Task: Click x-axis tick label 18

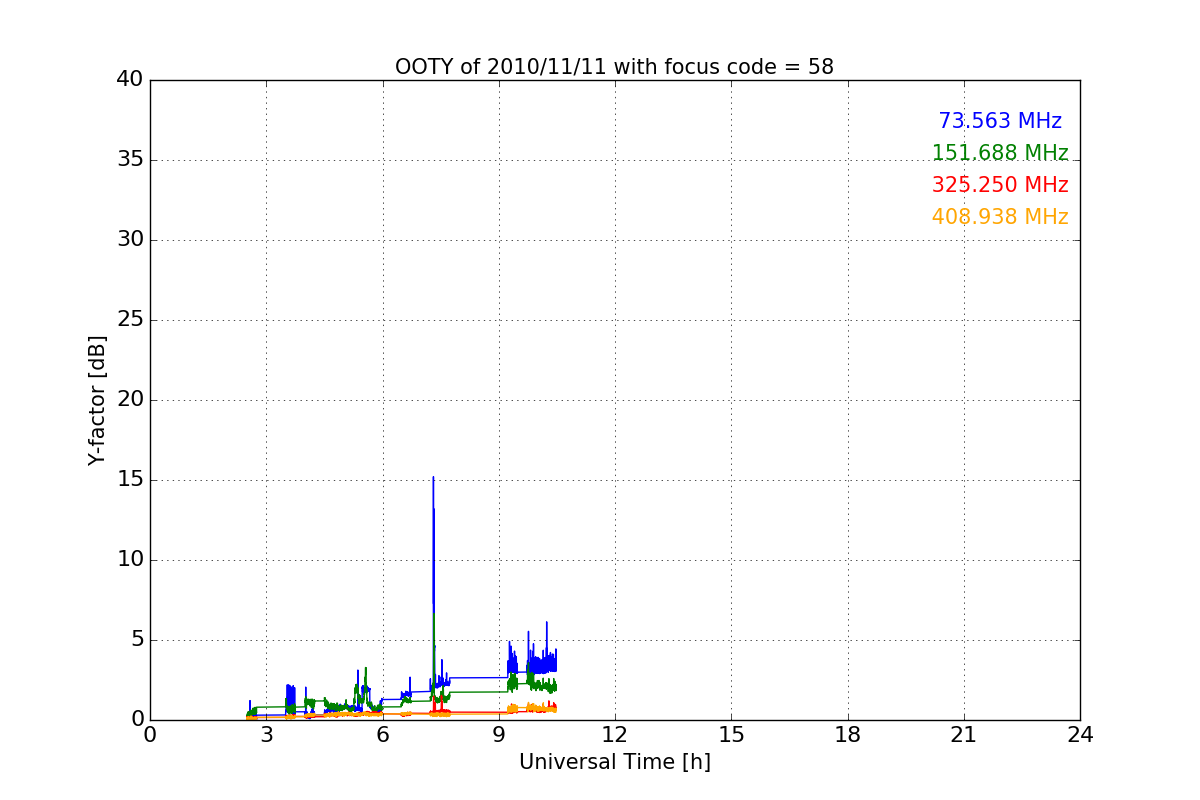Action: coord(848,733)
